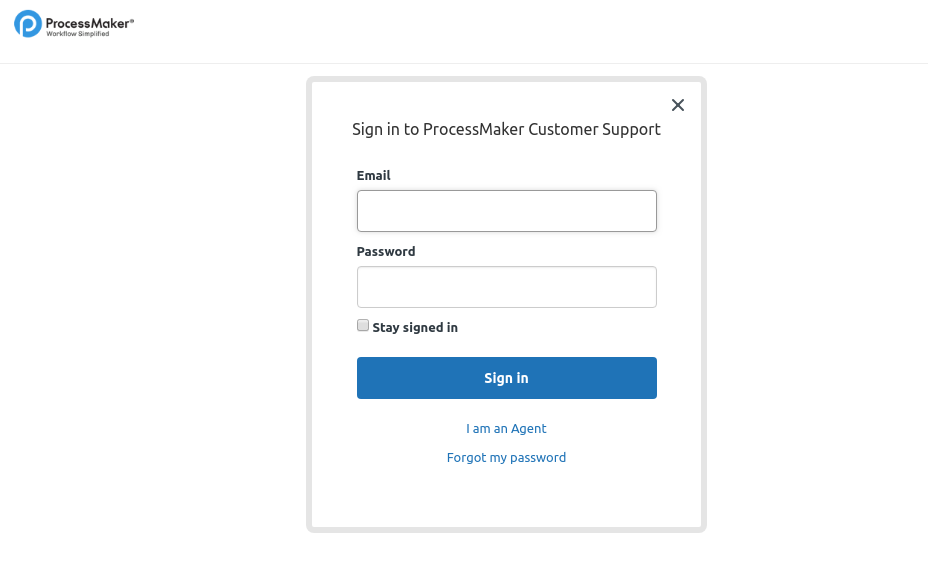Click the ProcessMaker circular P logo icon
This screenshot has height=584, width=928.
click(x=28, y=24)
